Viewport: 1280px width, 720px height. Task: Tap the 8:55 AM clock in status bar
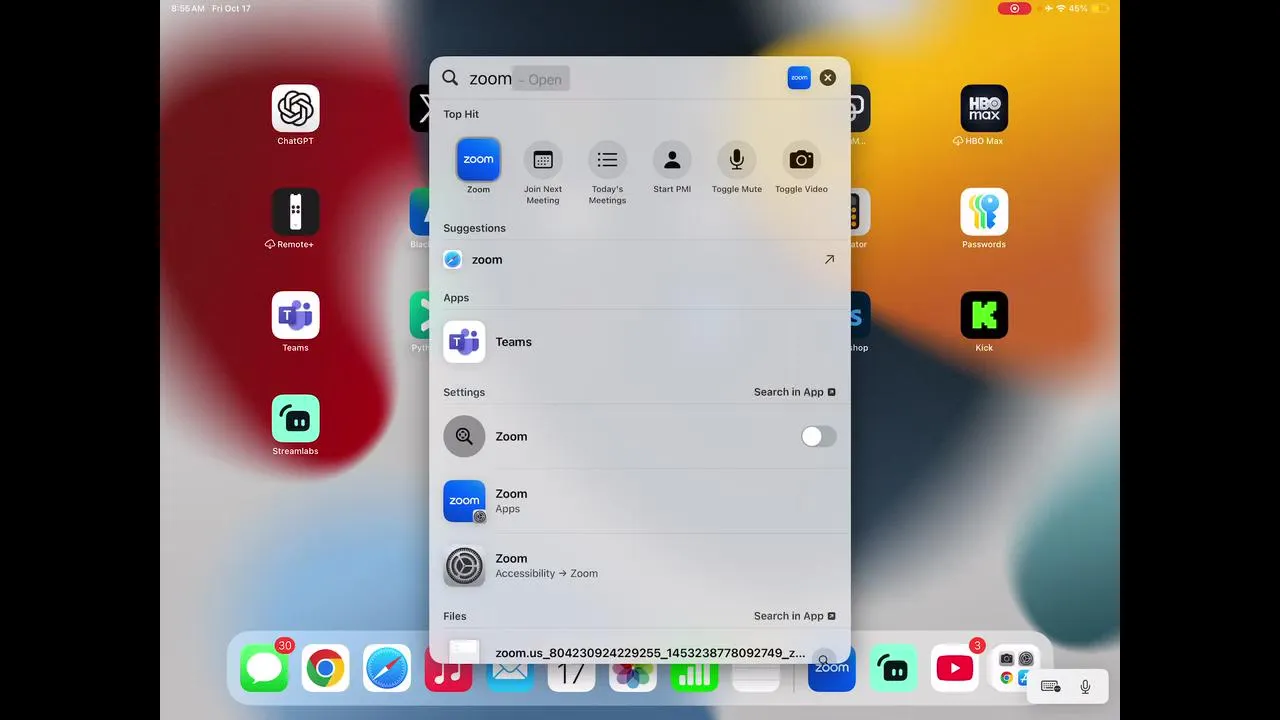tap(188, 8)
